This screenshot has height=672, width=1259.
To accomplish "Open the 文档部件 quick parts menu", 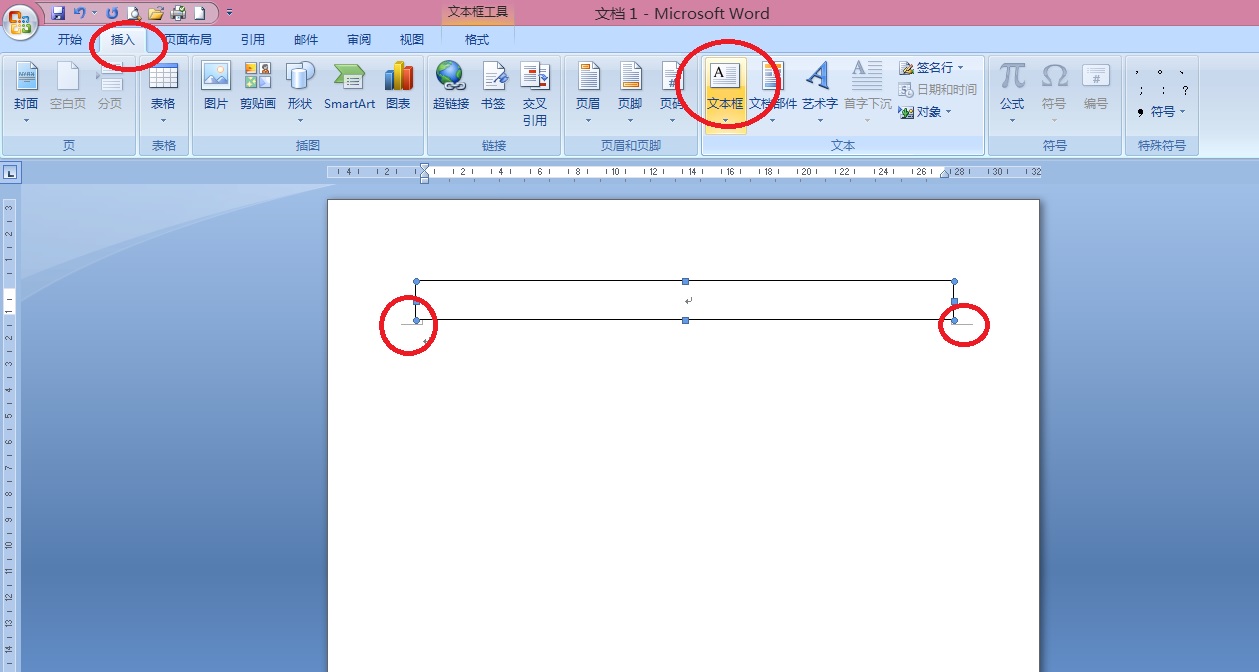I will (773, 92).
